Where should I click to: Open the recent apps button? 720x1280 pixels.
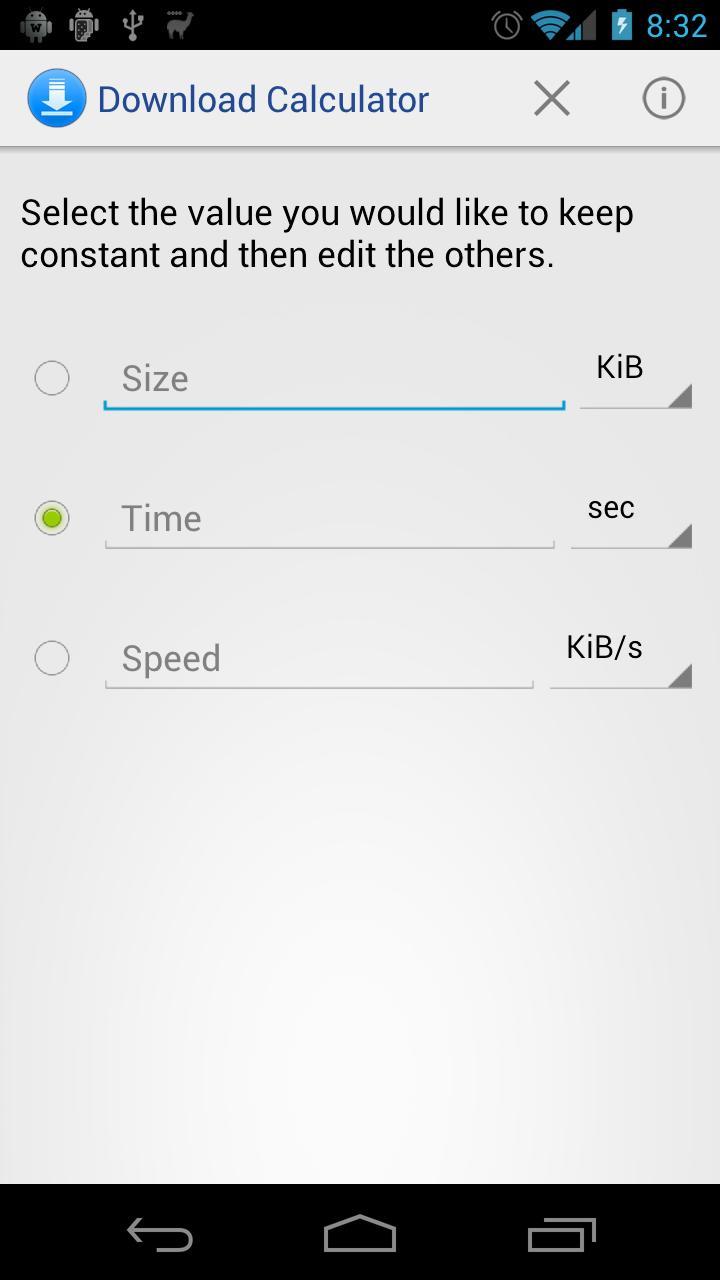561,1235
